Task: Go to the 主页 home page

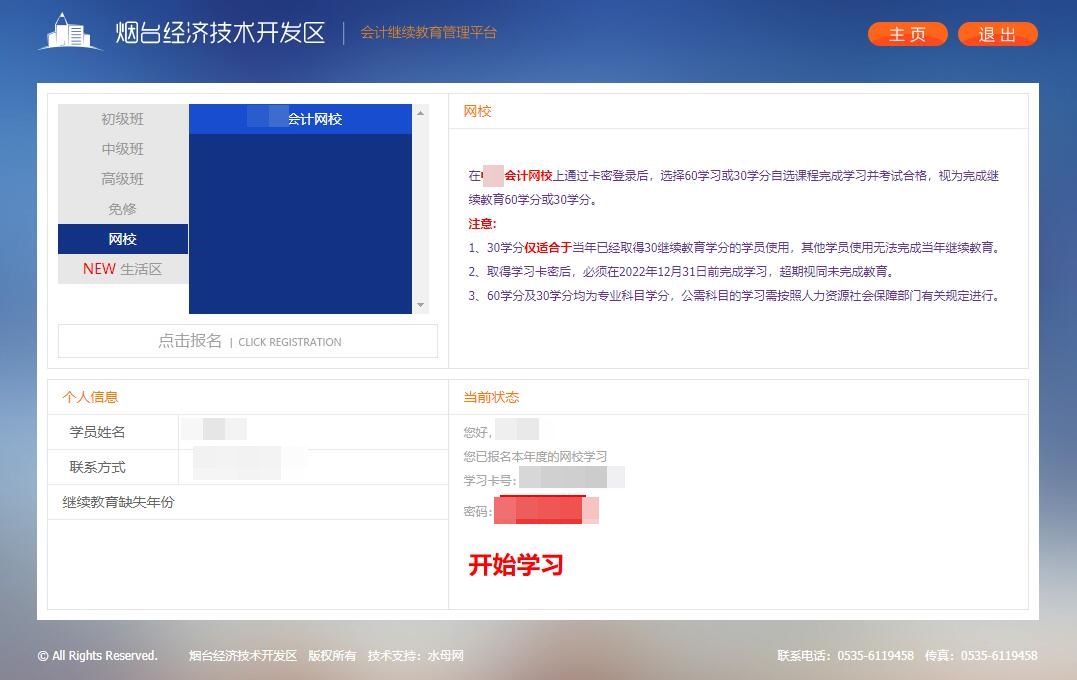Action: point(907,34)
